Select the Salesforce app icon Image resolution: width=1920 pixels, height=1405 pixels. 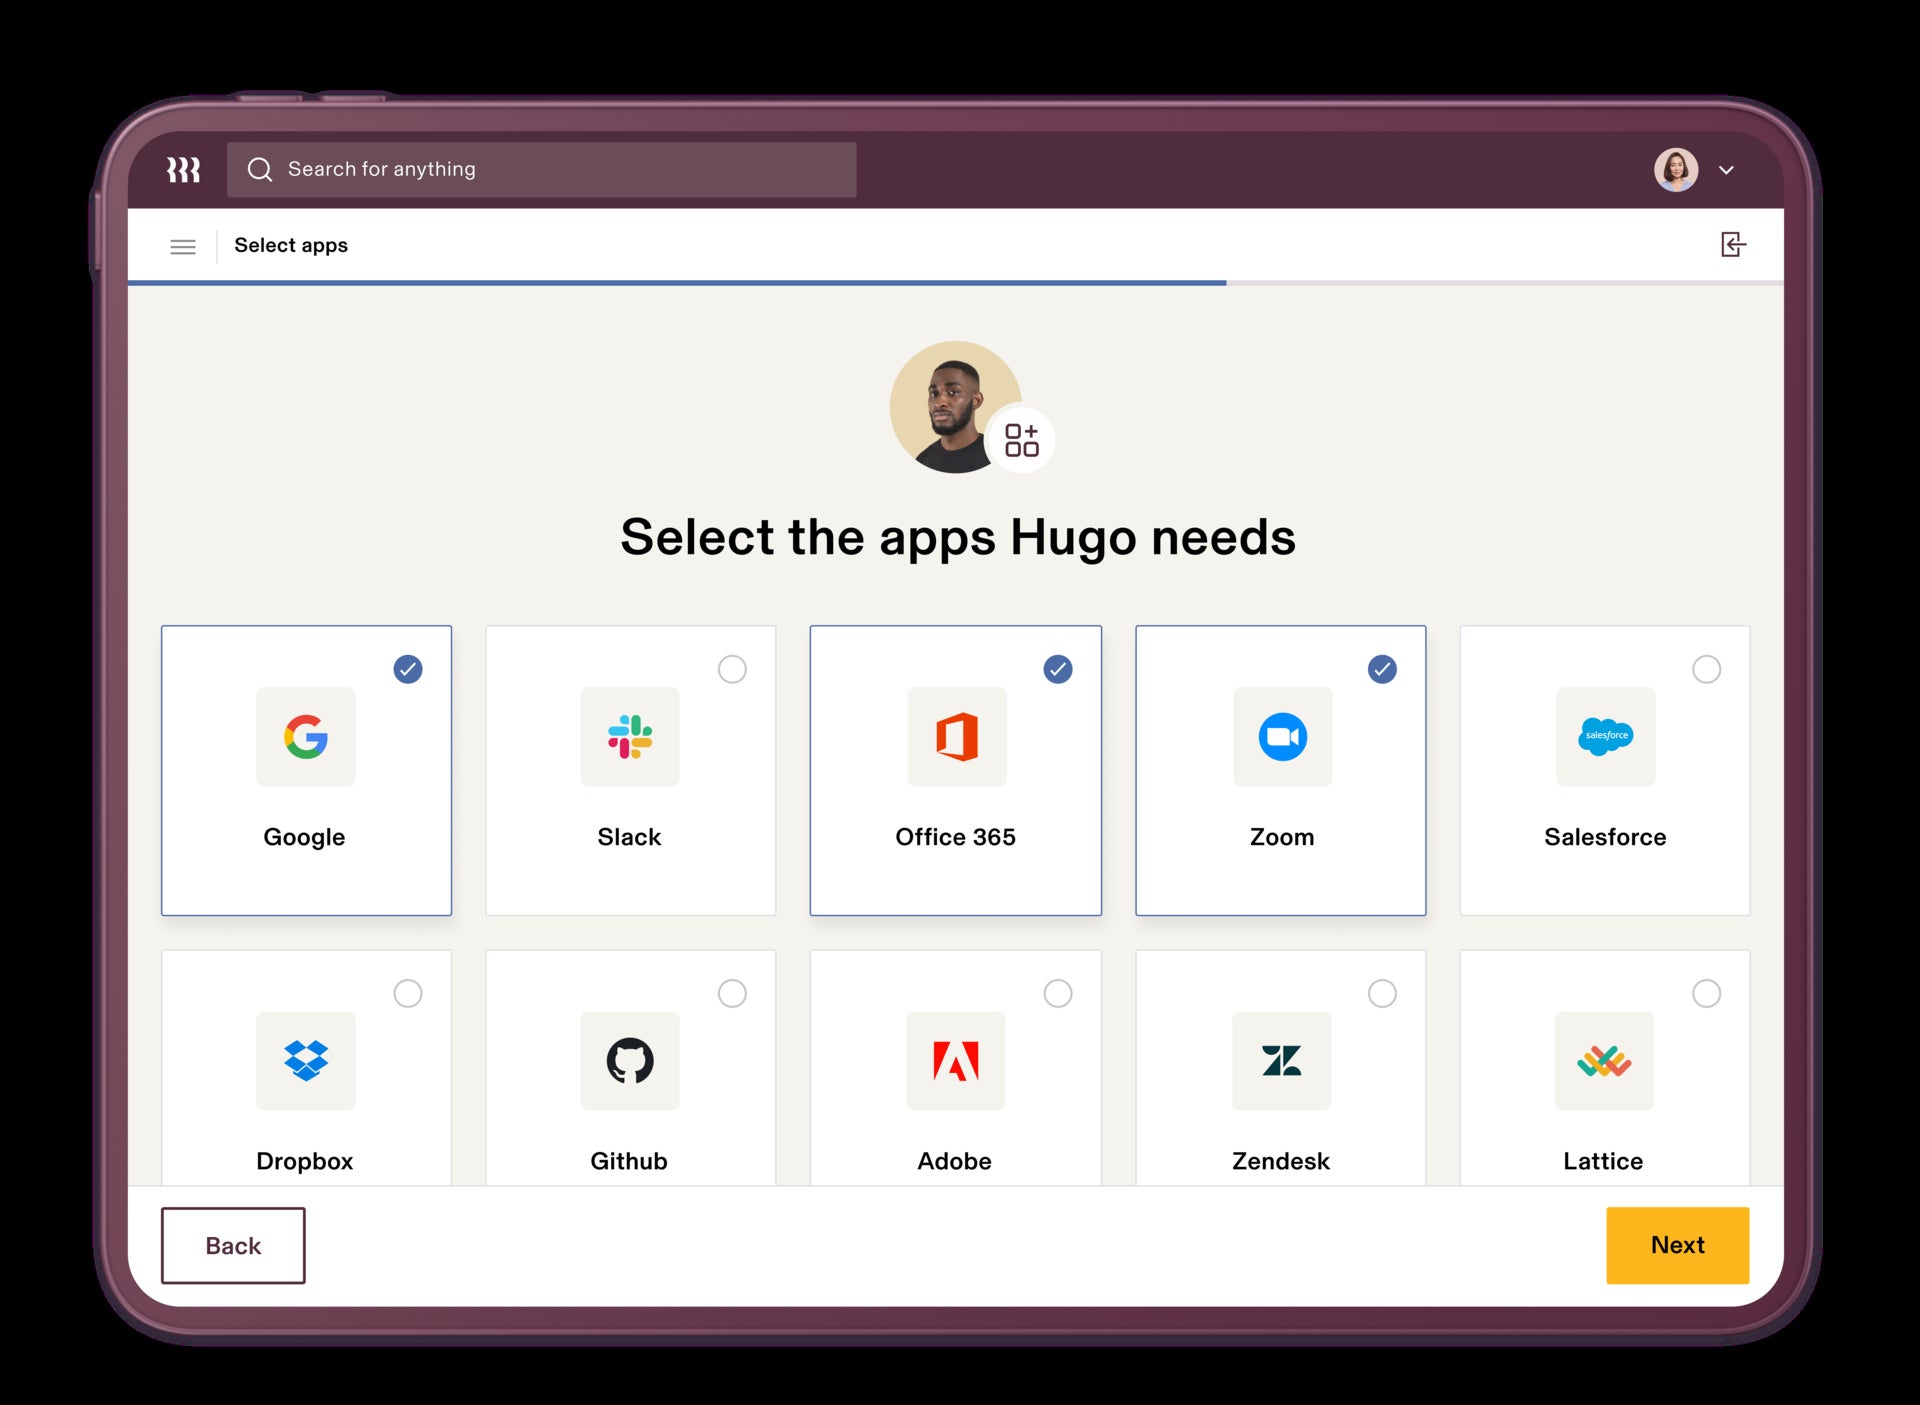click(x=1605, y=738)
